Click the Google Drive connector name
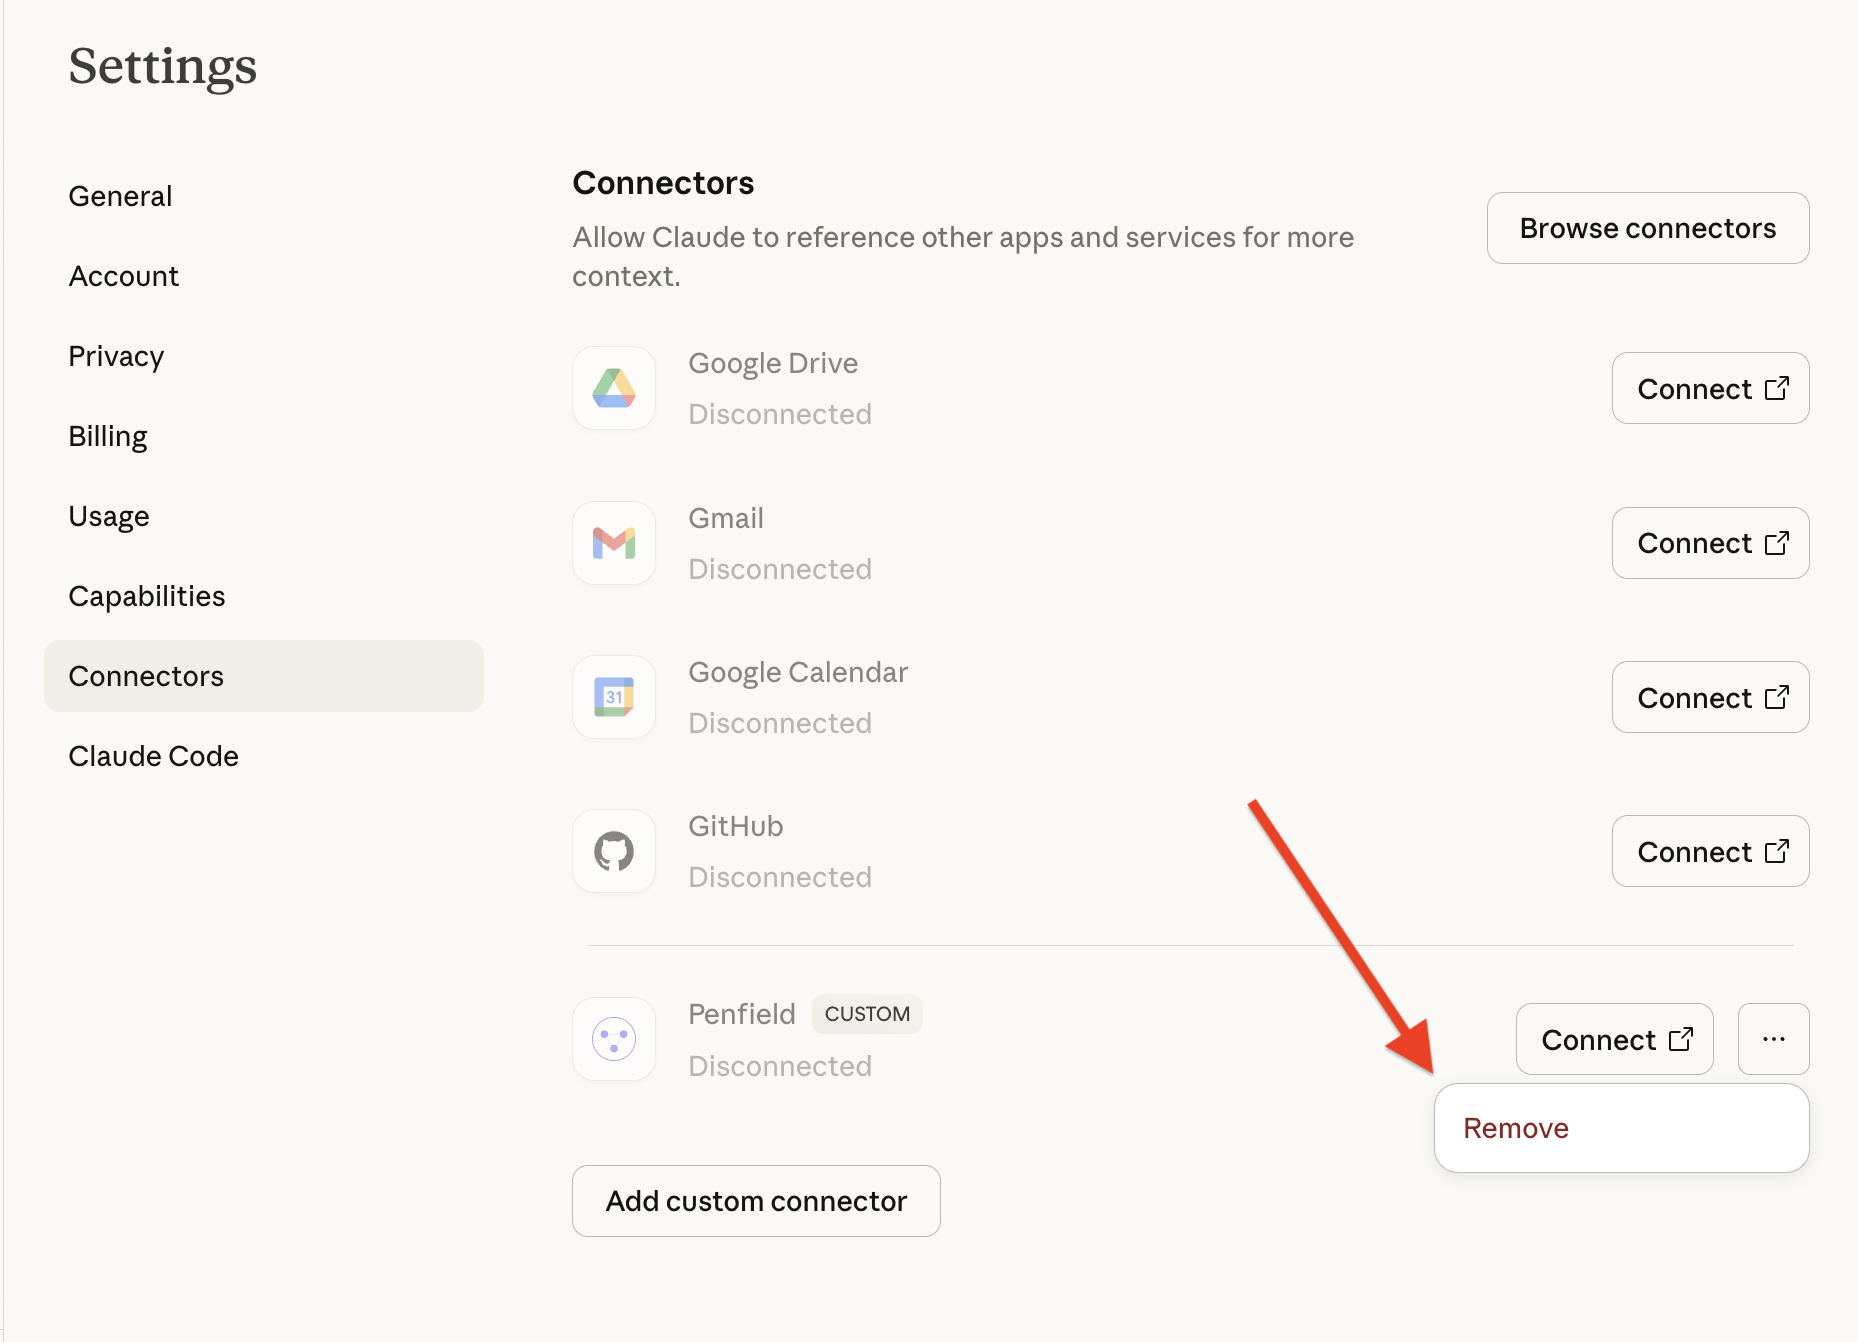 773,363
